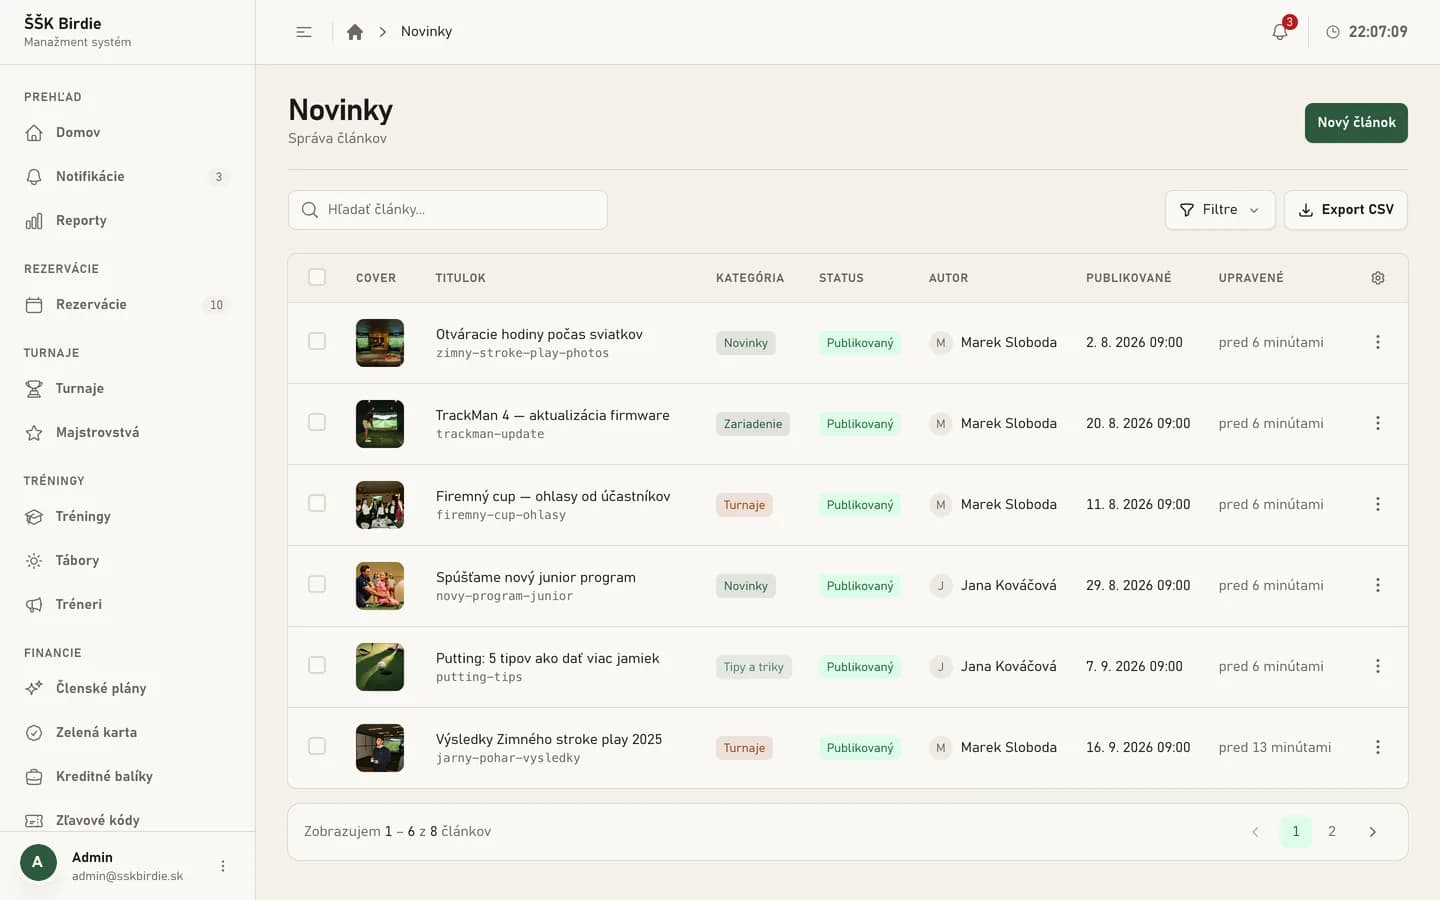Open Admin account options menu
The height and width of the screenshot is (900, 1440).
click(x=223, y=866)
